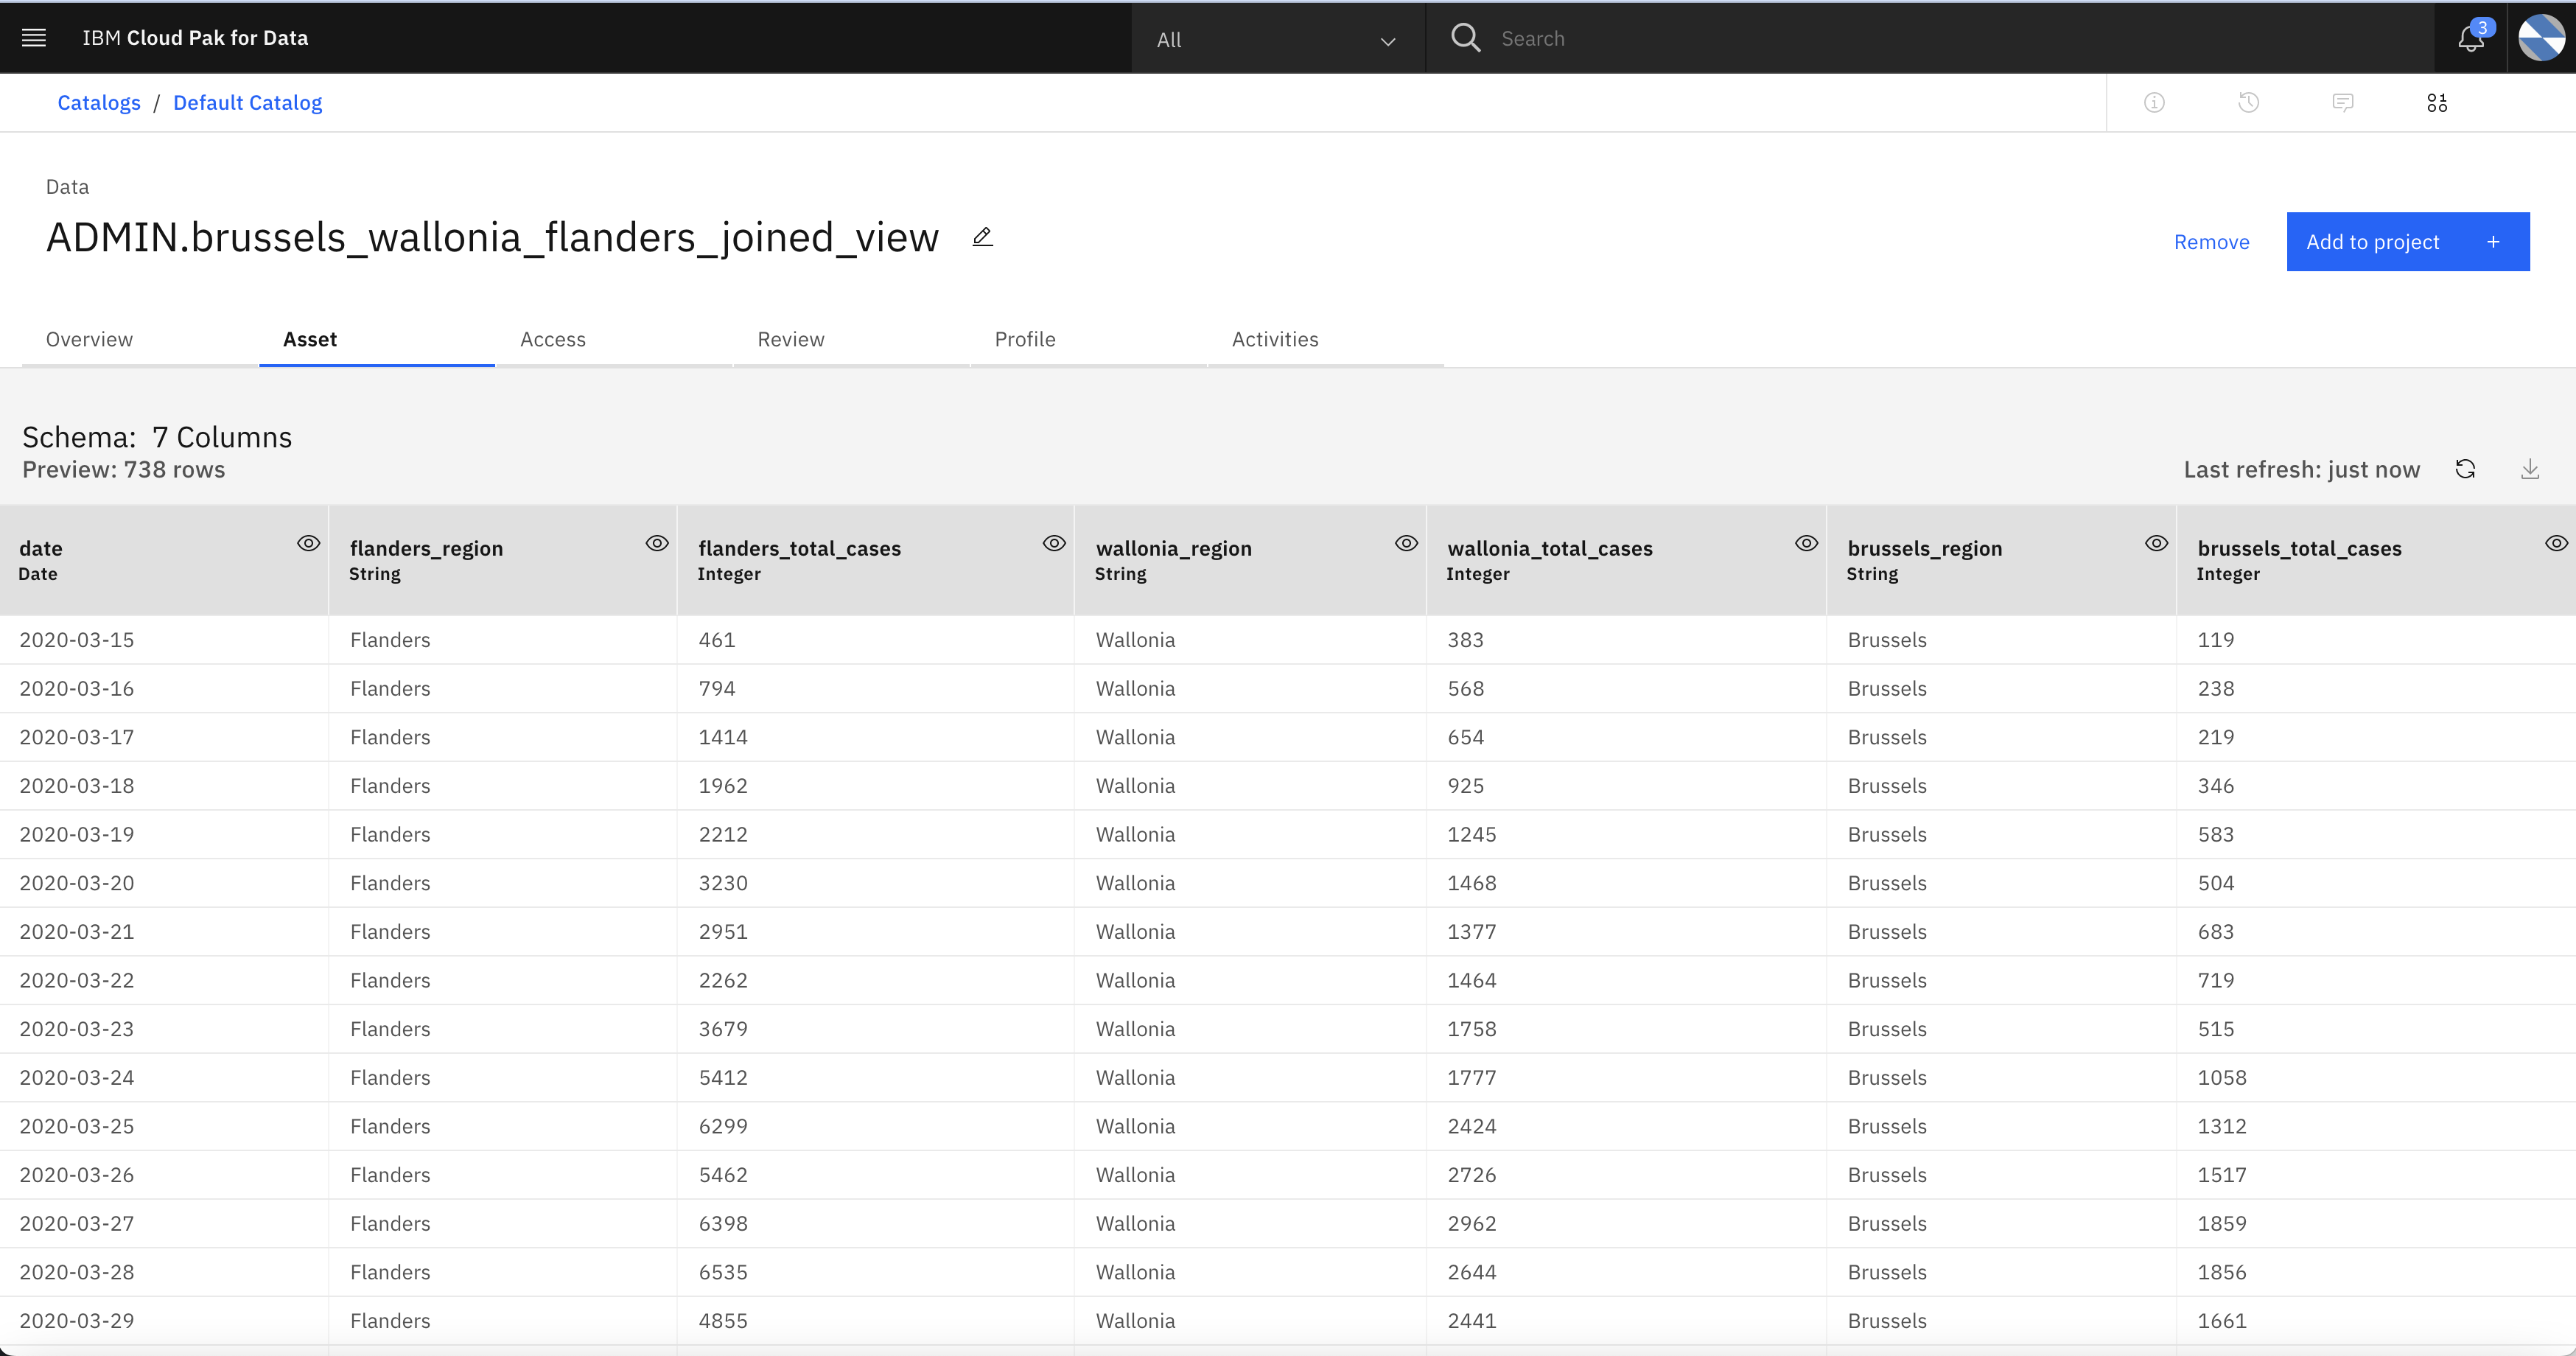Click Wallonia cases value 1245
Image resolution: width=2576 pixels, height=1356 pixels.
pos(1472,834)
